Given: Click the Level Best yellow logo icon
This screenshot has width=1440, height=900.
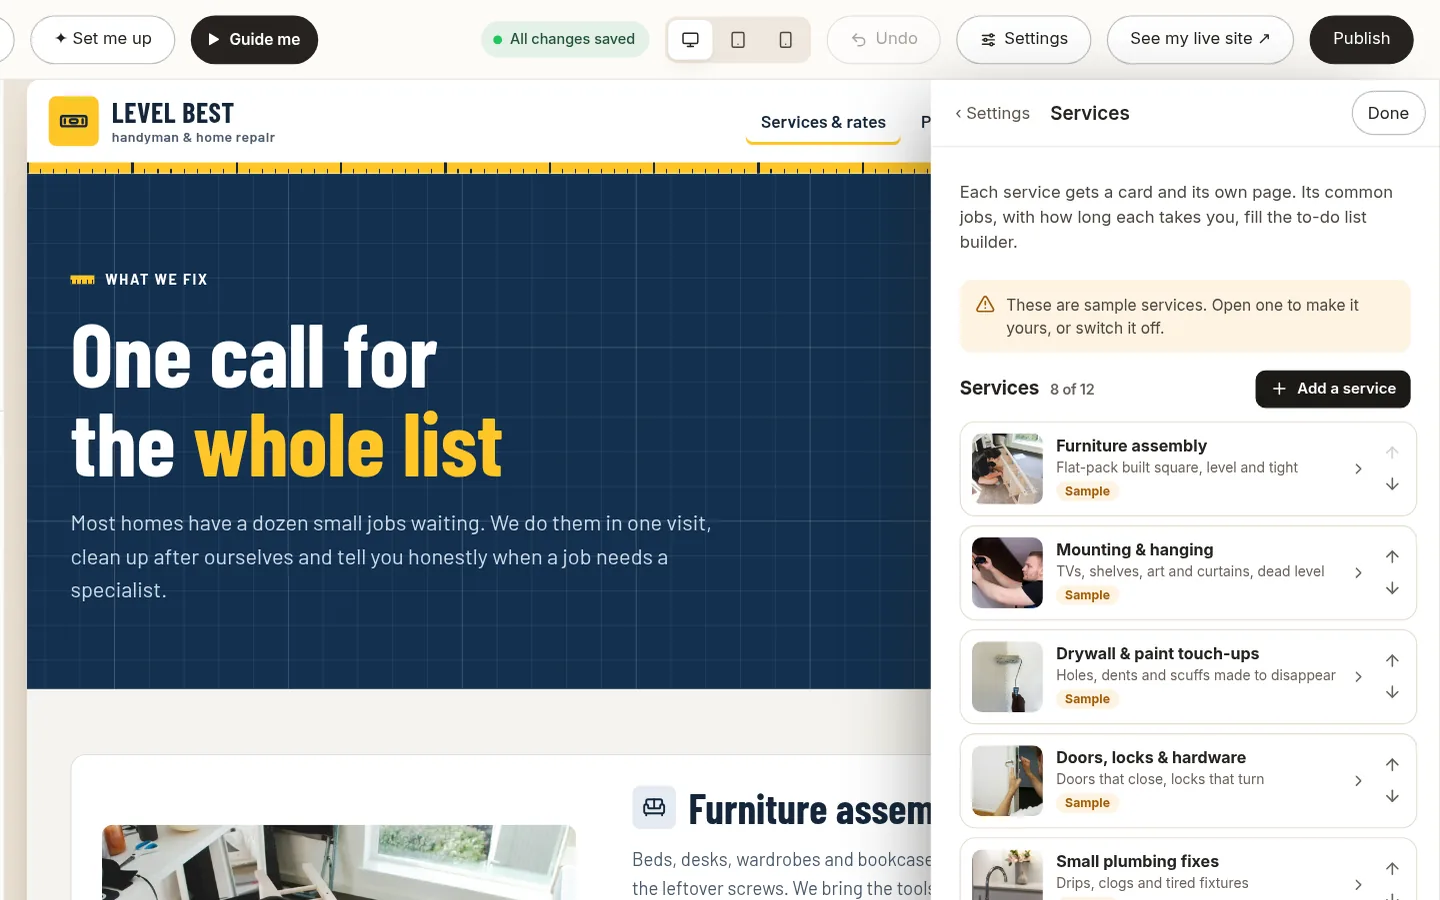Looking at the screenshot, I should 74,121.
